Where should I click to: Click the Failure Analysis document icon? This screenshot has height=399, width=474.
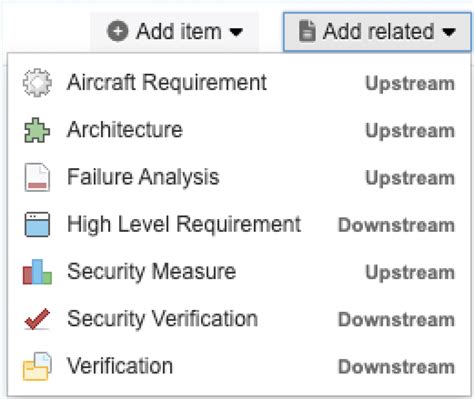(37, 177)
